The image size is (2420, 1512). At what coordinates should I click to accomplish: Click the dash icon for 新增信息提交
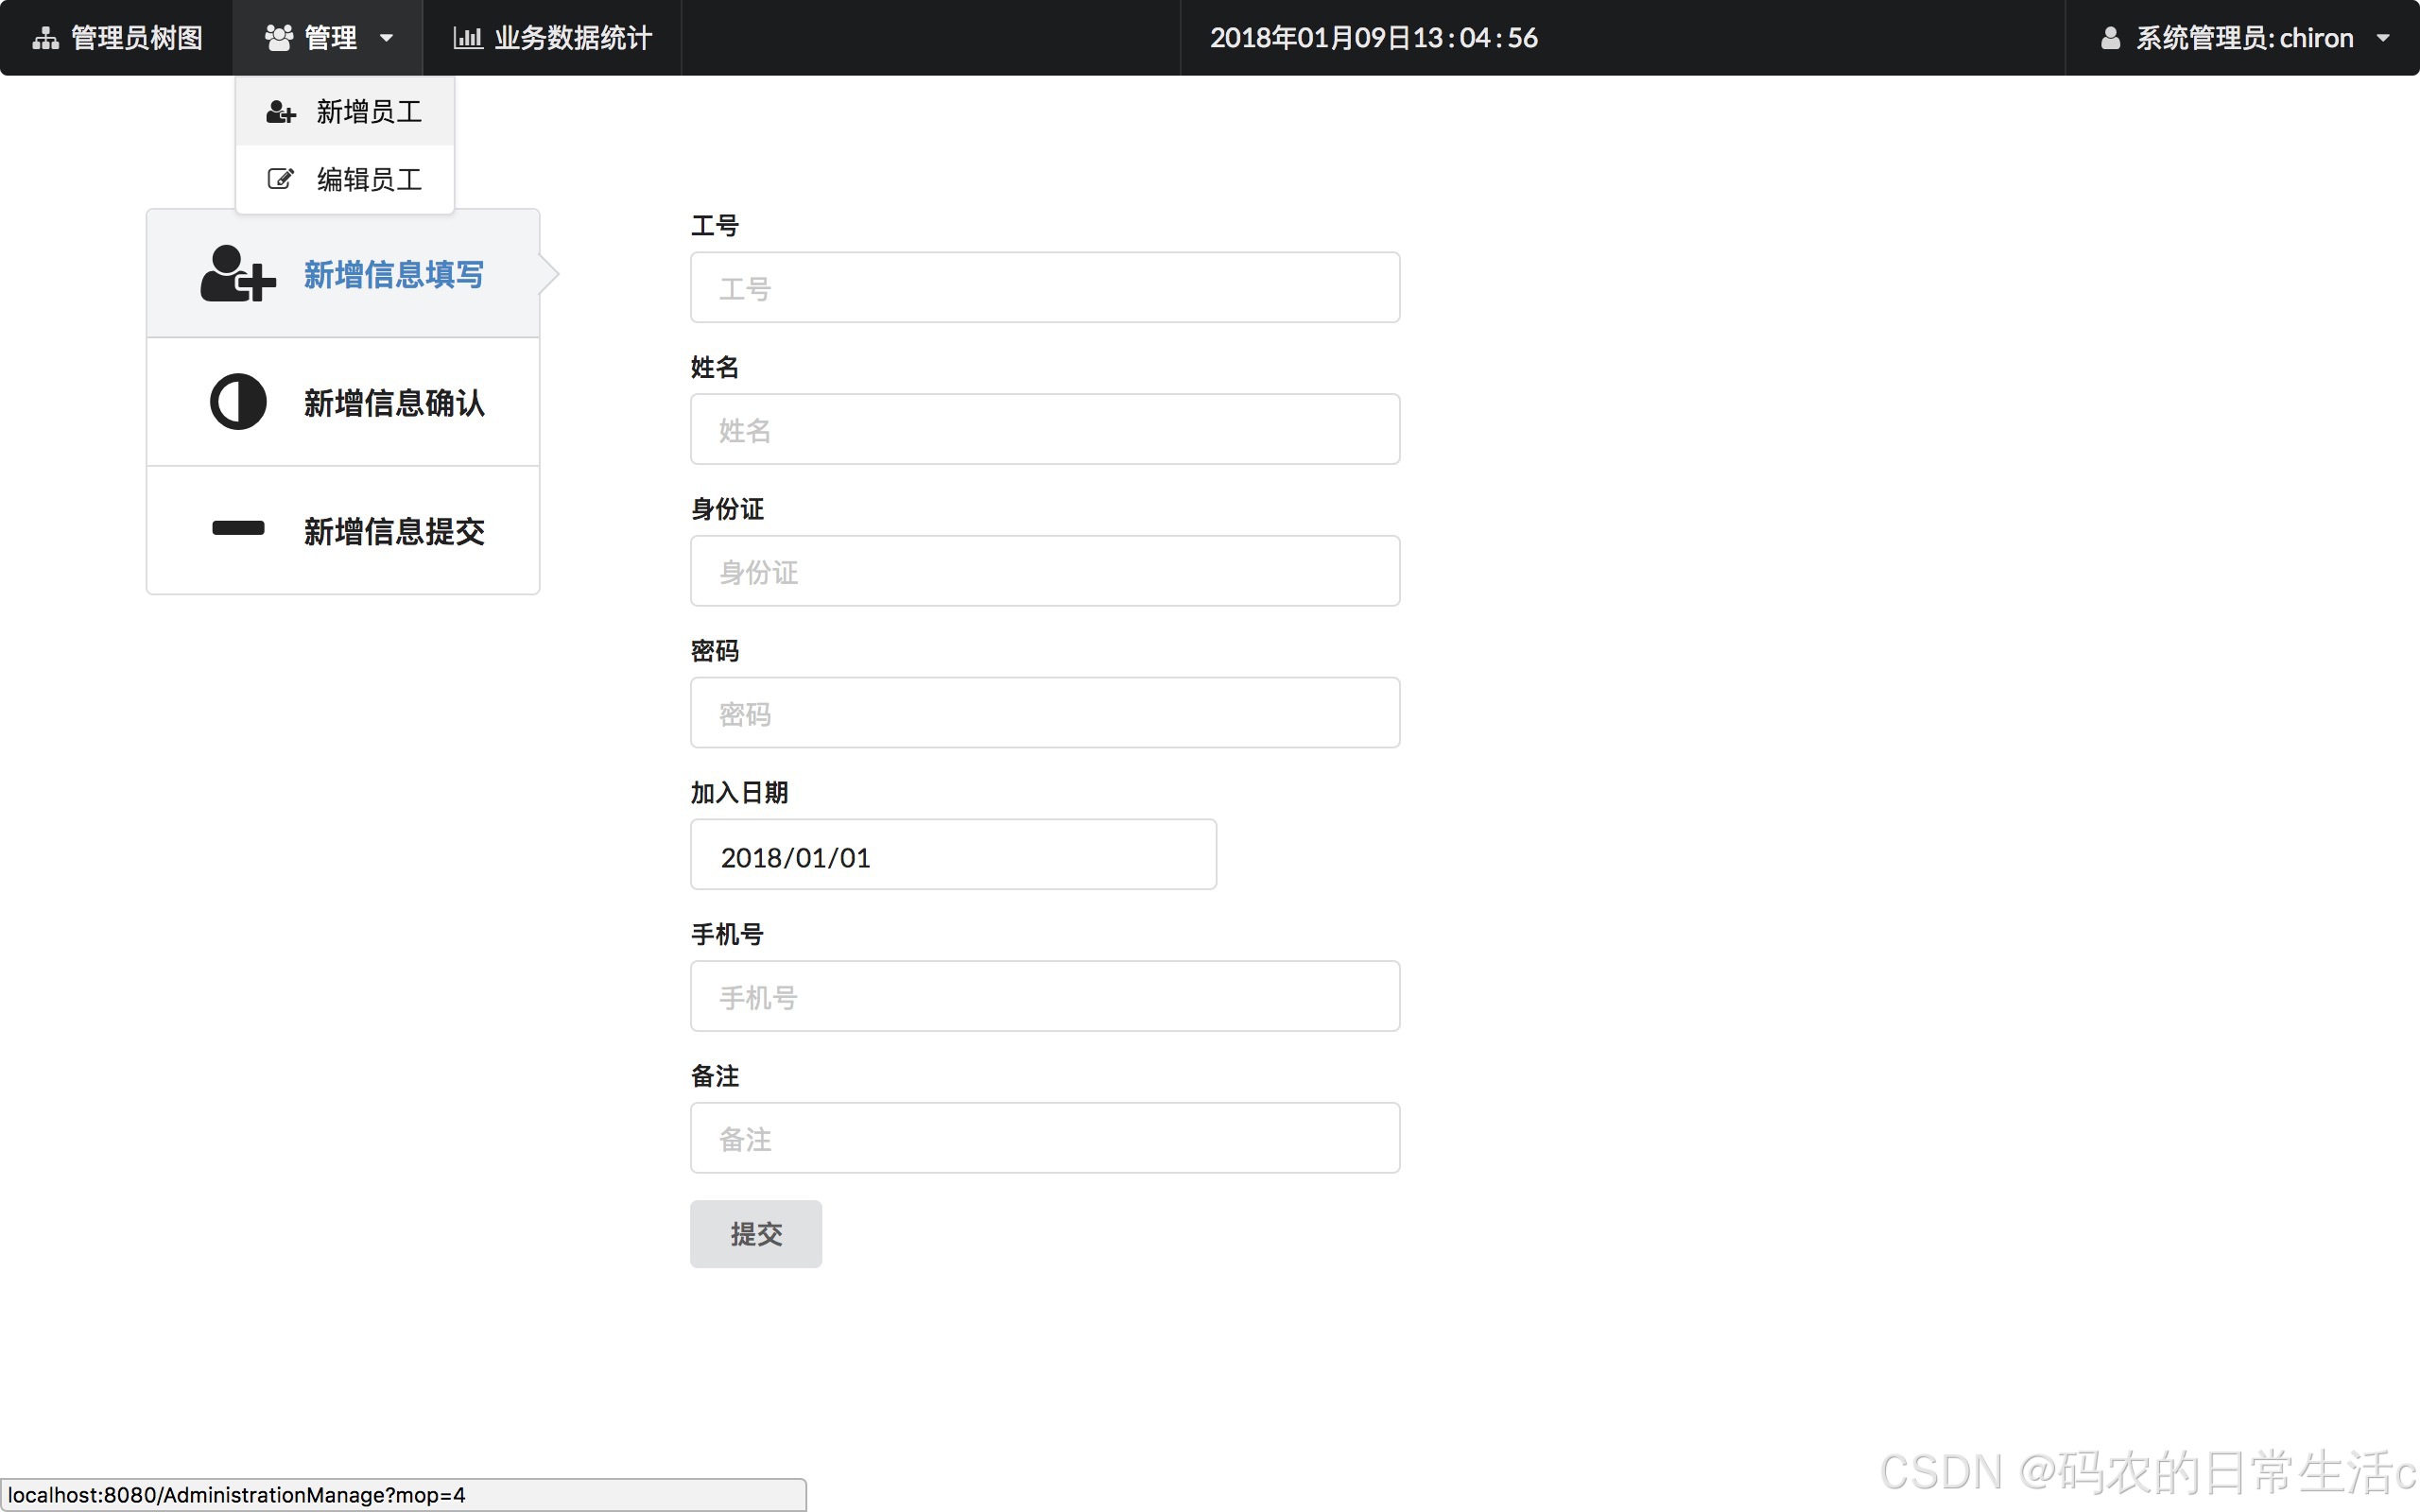tap(236, 530)
